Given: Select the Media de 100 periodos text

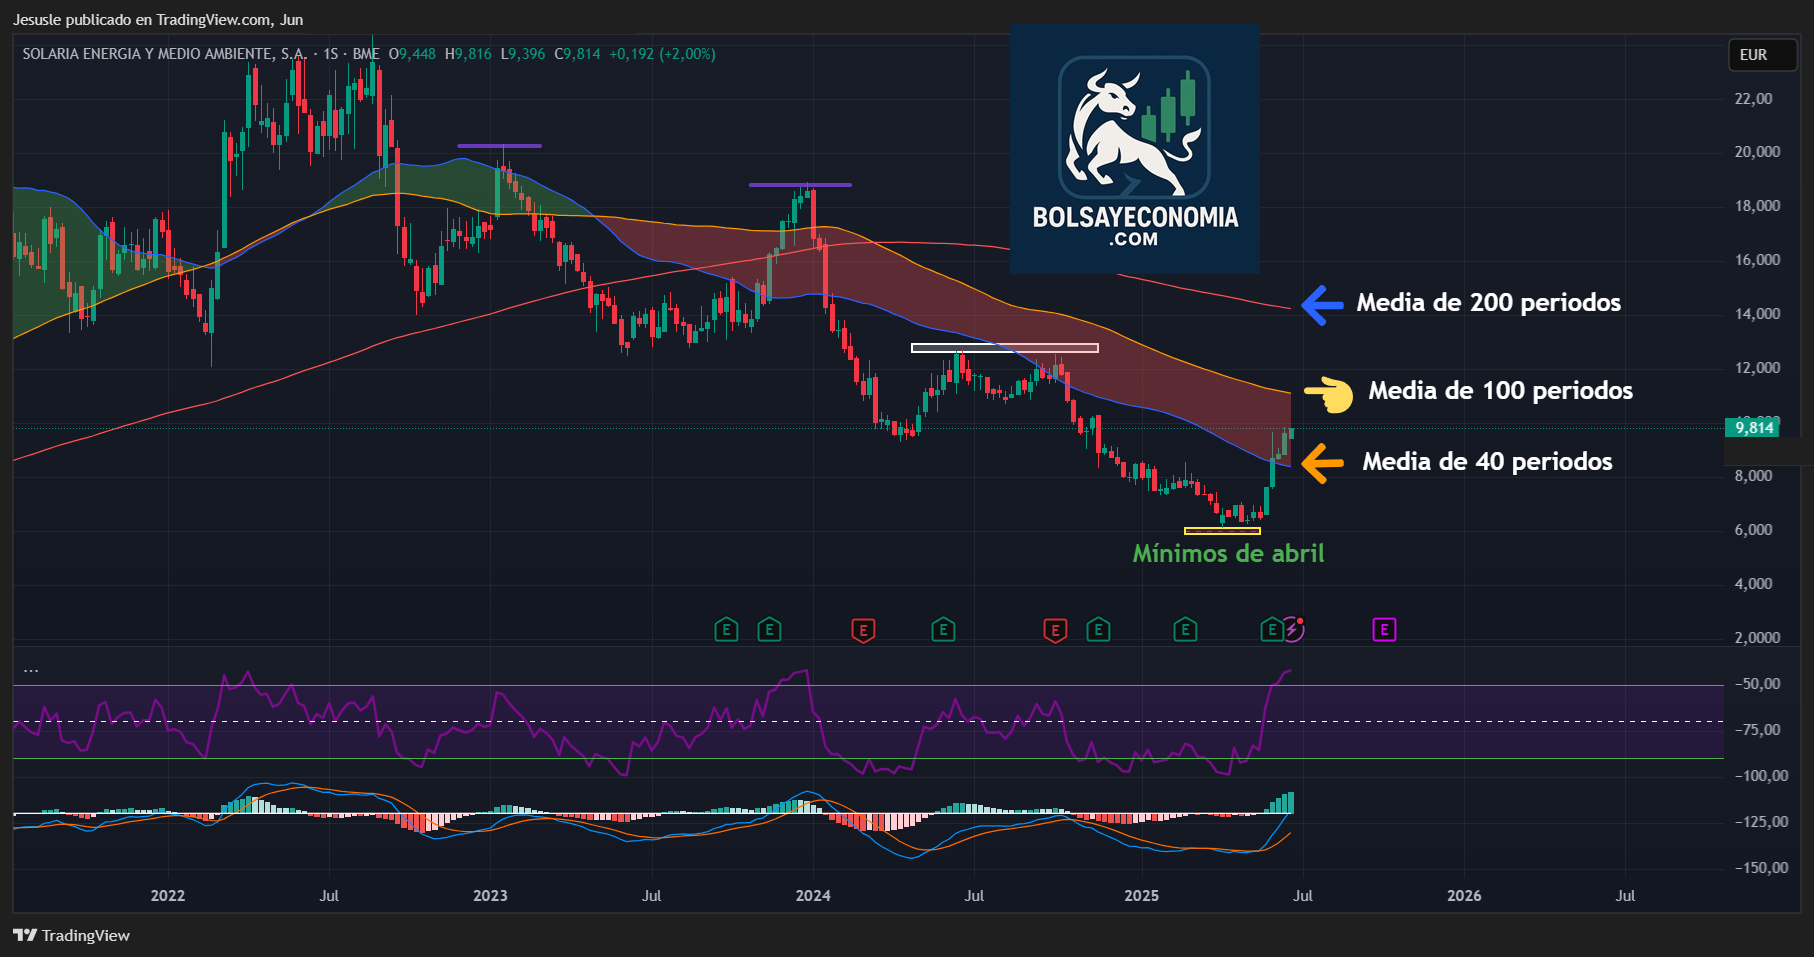Looking at the screenshot, I should click(1500, 391).
